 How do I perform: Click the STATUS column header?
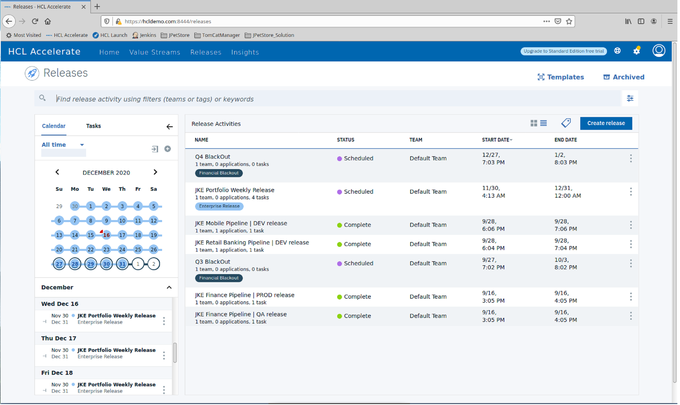pos(346,140)
